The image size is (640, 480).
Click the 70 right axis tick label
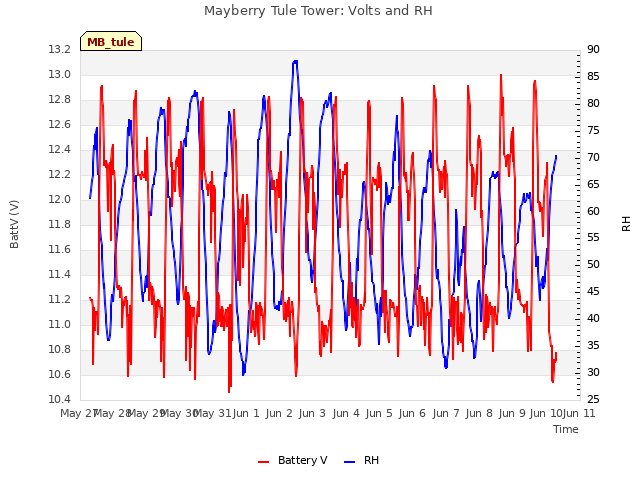pyautogui.click(x=593, y=158)
